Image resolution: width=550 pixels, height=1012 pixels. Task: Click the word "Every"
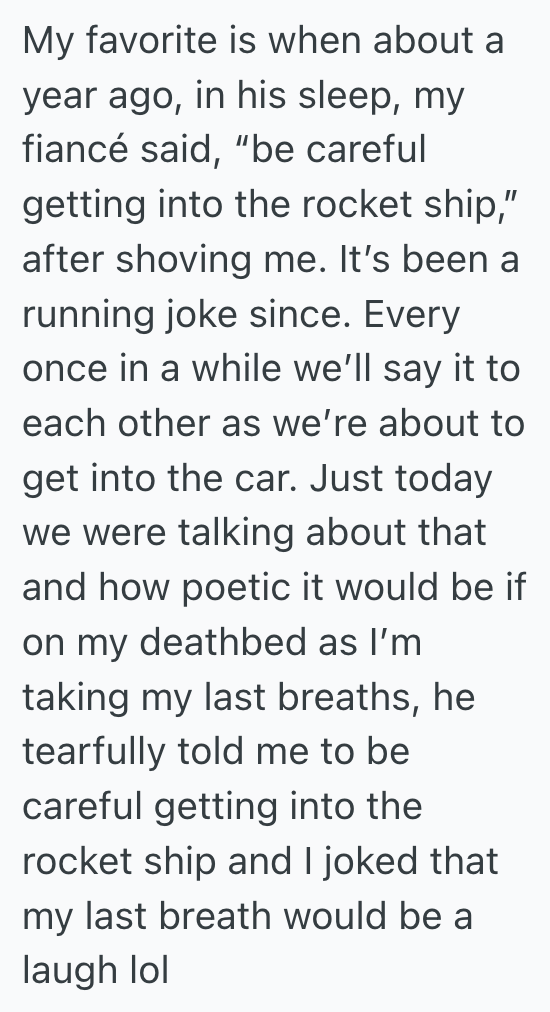[x=411, y=316]
